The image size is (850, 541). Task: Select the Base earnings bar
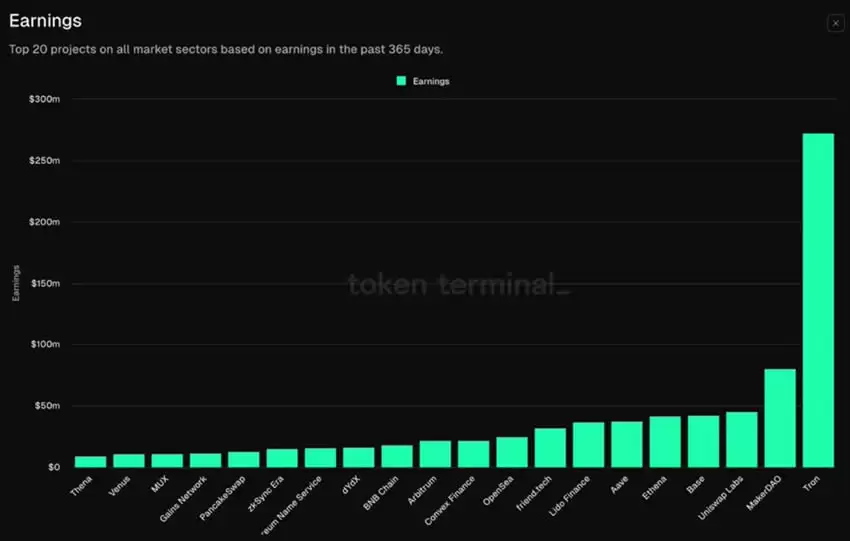point(703,442)
